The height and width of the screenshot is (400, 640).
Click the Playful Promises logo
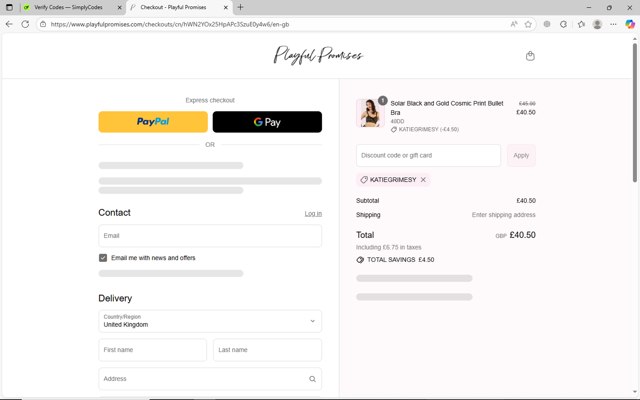(x=318, y=55)
